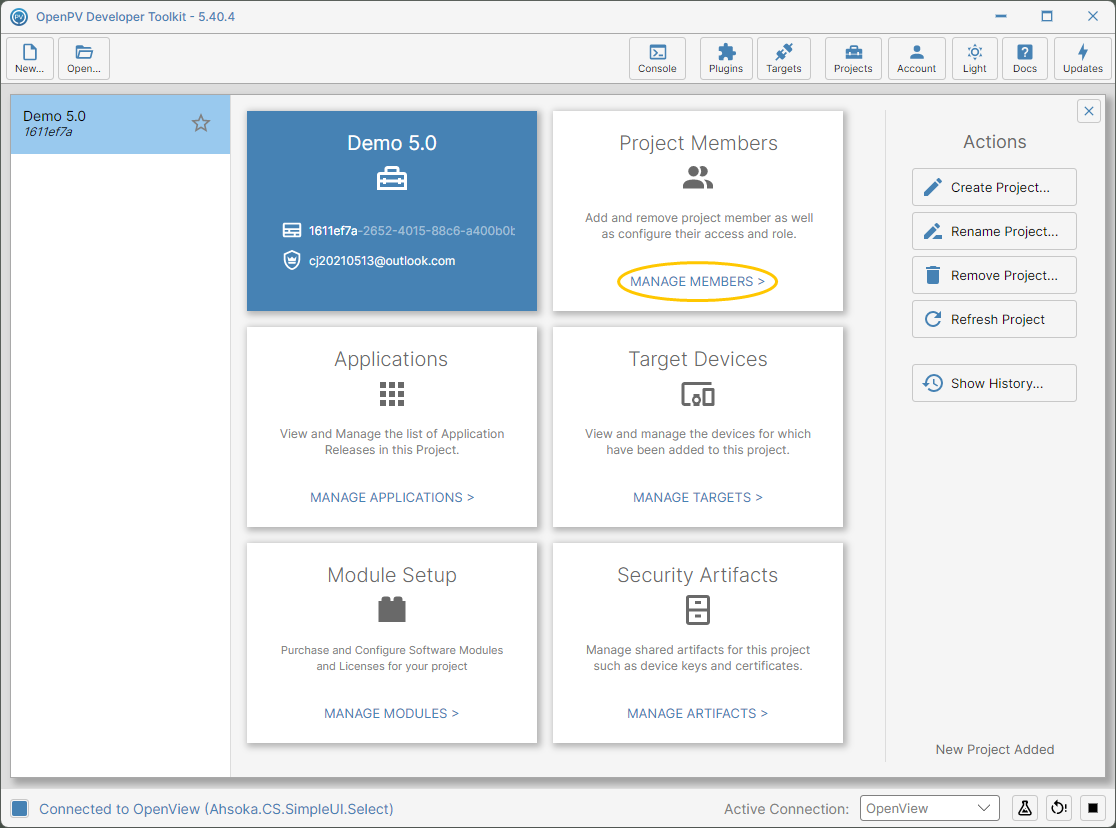This screenshot has width=1116, height=828.
Task: Select Demo 5.0 project in sidebar
Action: click(120, 124)
